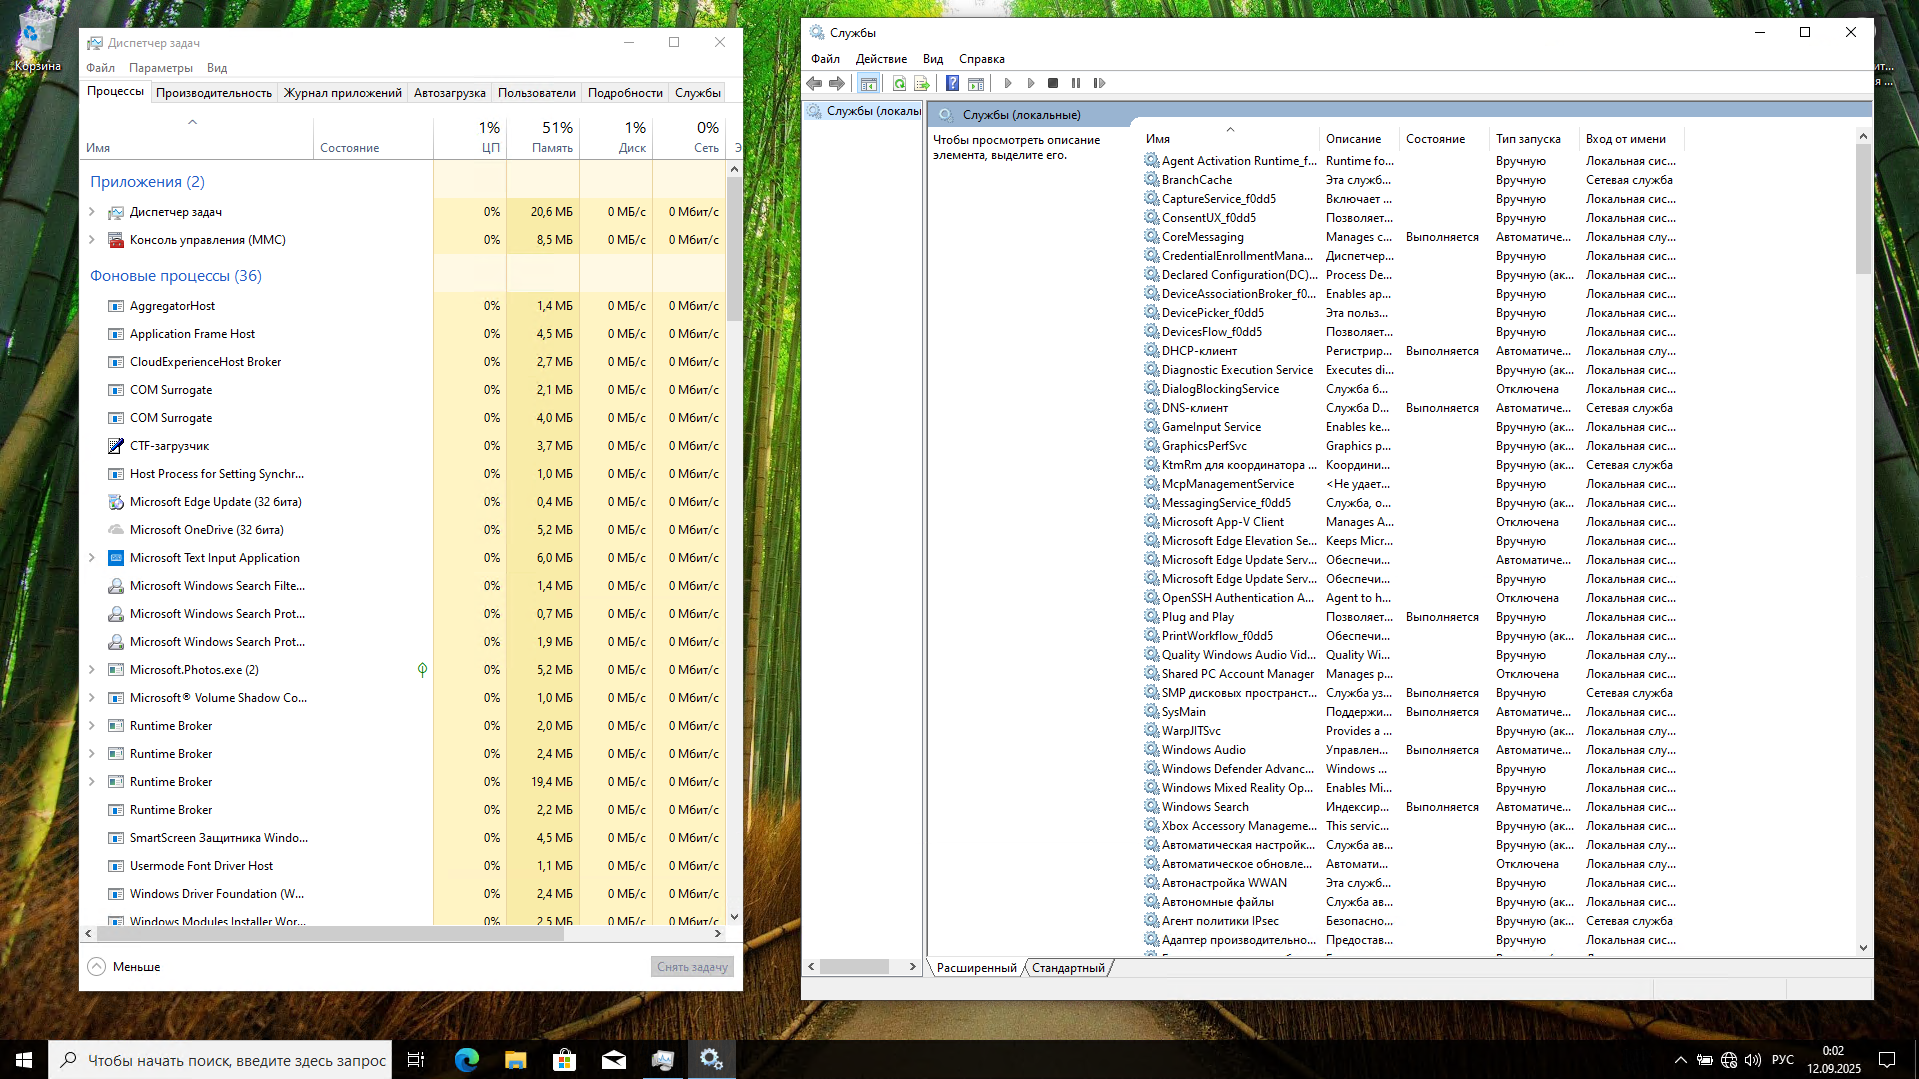Viewport: 1919px width, 1079px height.
Task: Open the Действие menu in Services
Action: 881,59
